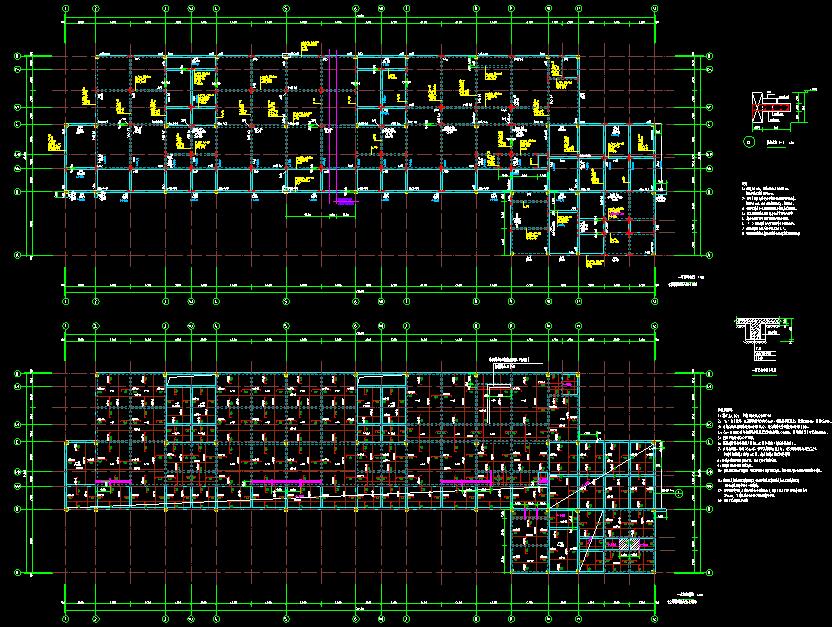832x627 pixels.
Task: Click the circled axis marker right of lower plan
Action: point(679,492)
